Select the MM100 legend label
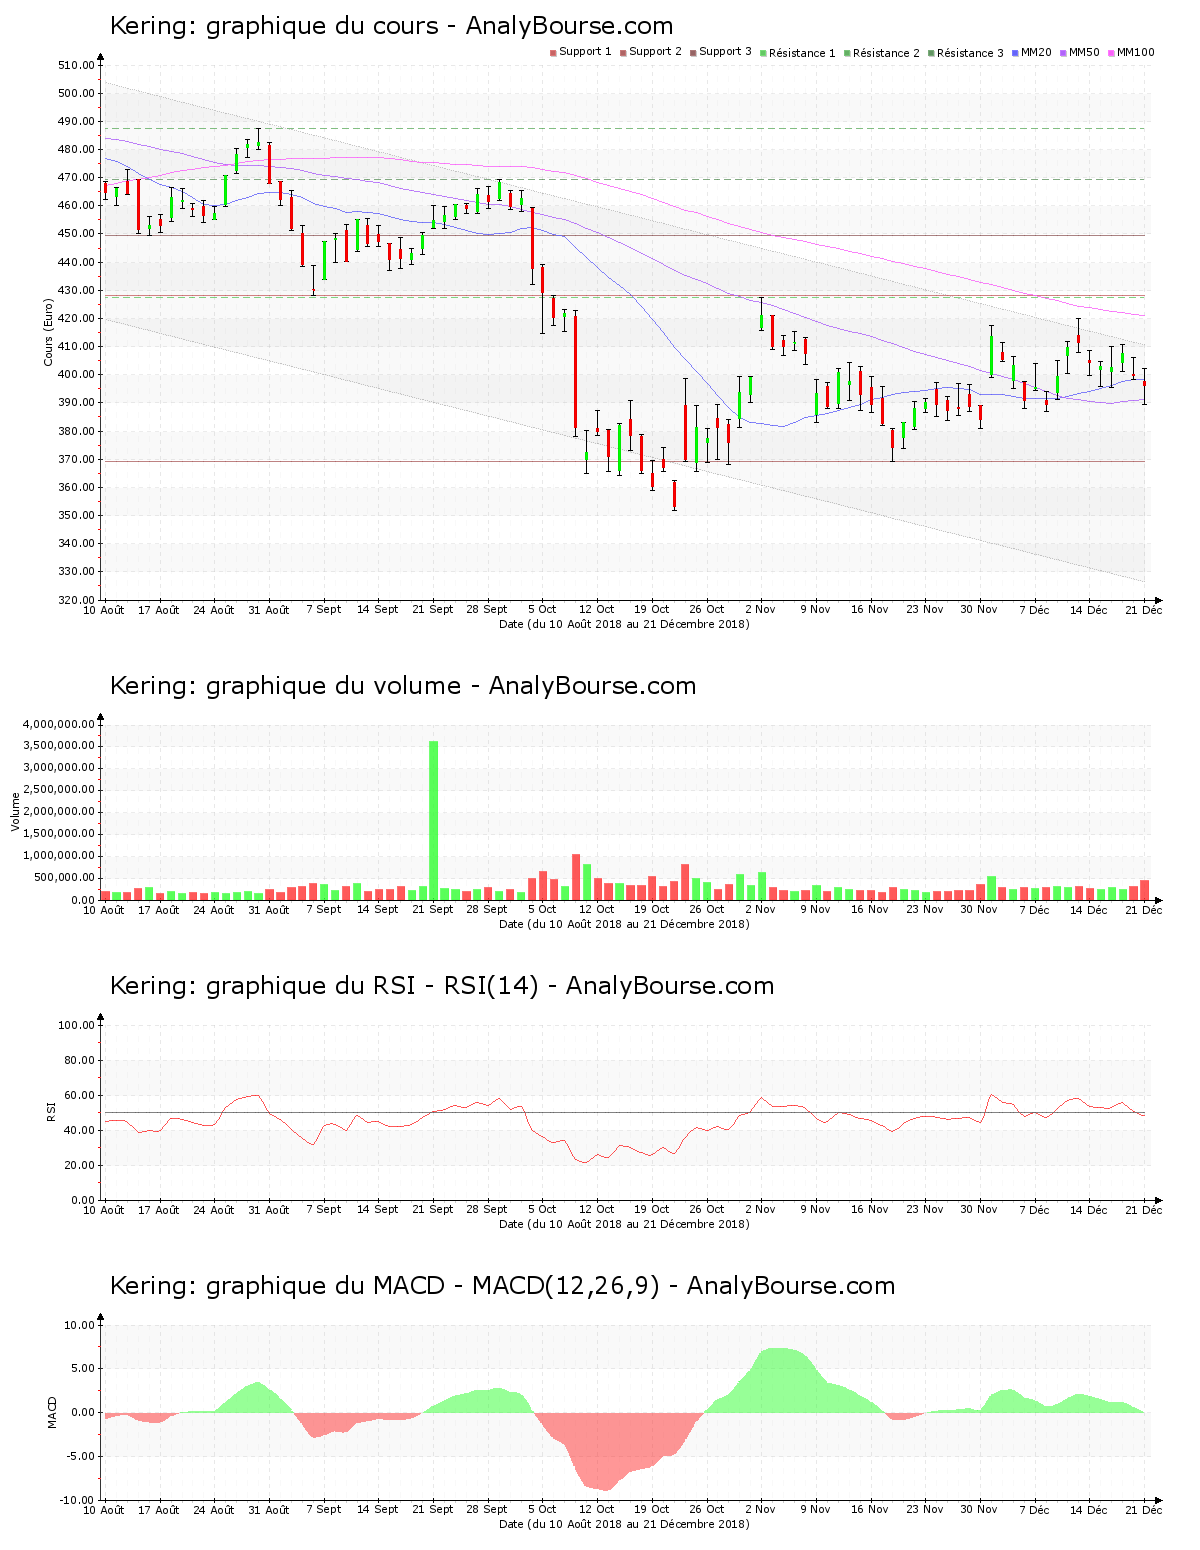 click(1135, 52)
